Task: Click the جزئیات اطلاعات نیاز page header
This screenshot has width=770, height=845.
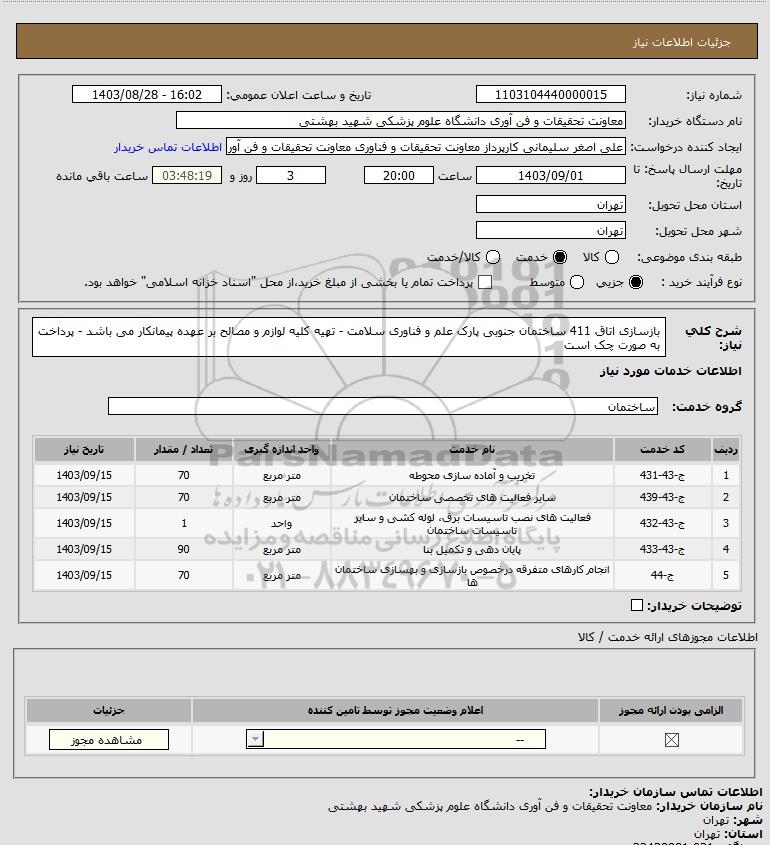Action: tap(682, 42)
